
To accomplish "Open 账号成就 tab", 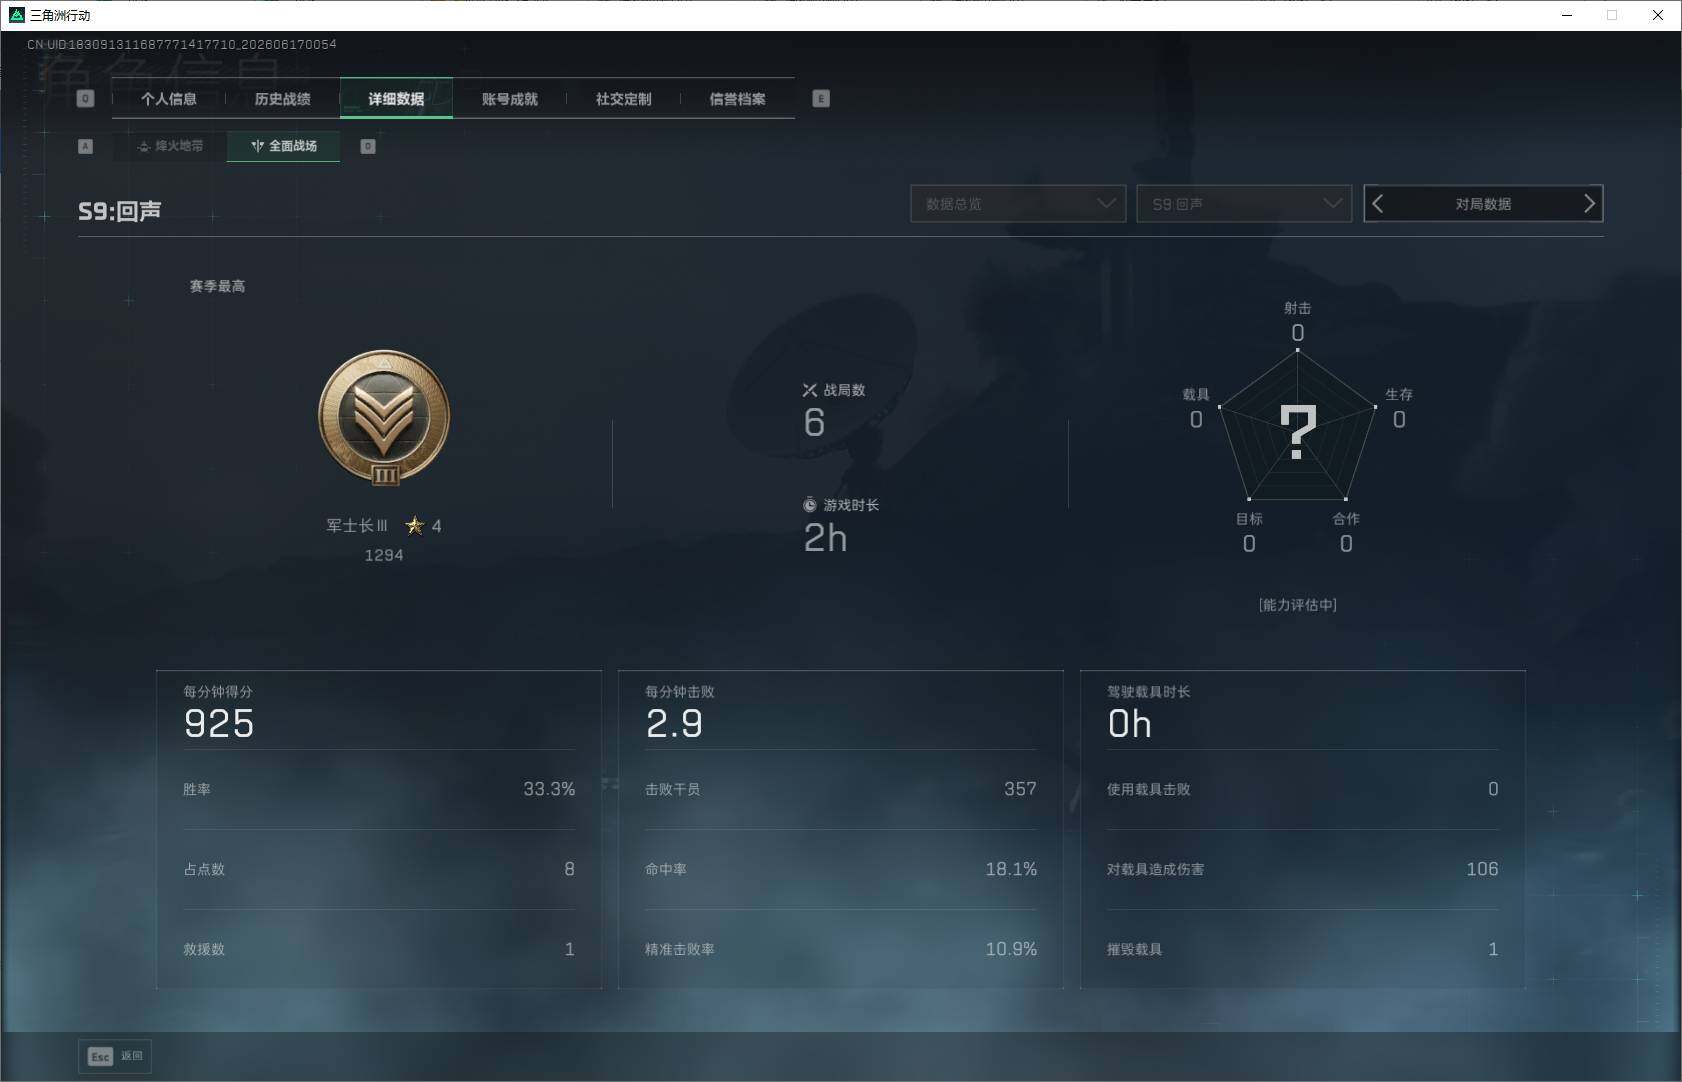I will [x=510, y=99].
